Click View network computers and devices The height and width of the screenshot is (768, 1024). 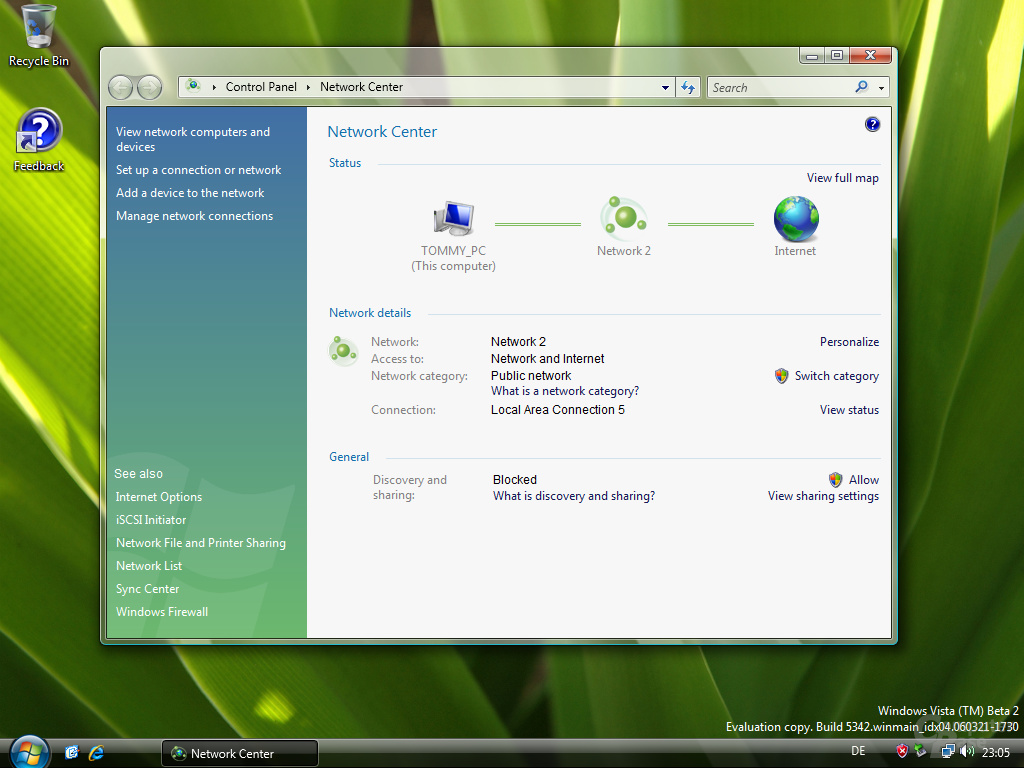coord(193,139)
